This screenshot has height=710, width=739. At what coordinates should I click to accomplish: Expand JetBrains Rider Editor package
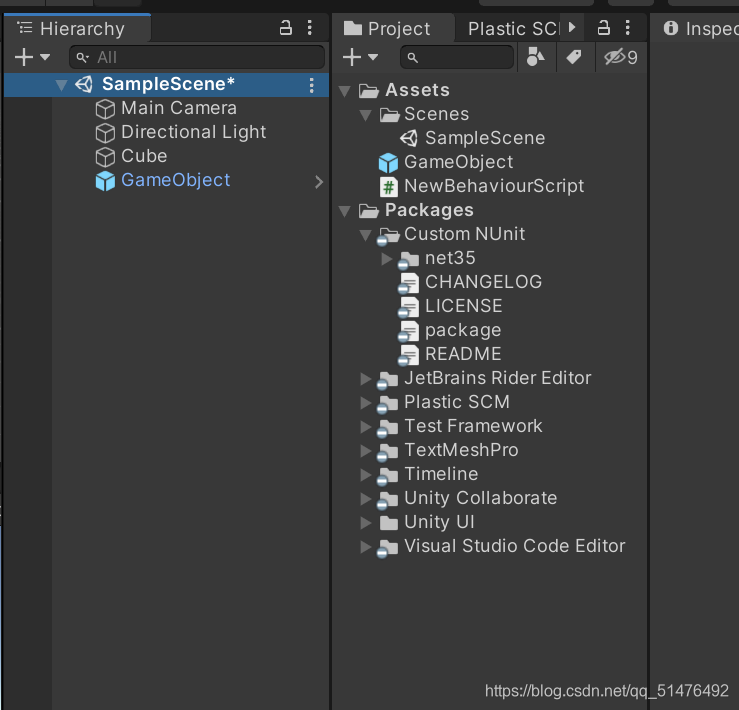(x=366, y=379)
